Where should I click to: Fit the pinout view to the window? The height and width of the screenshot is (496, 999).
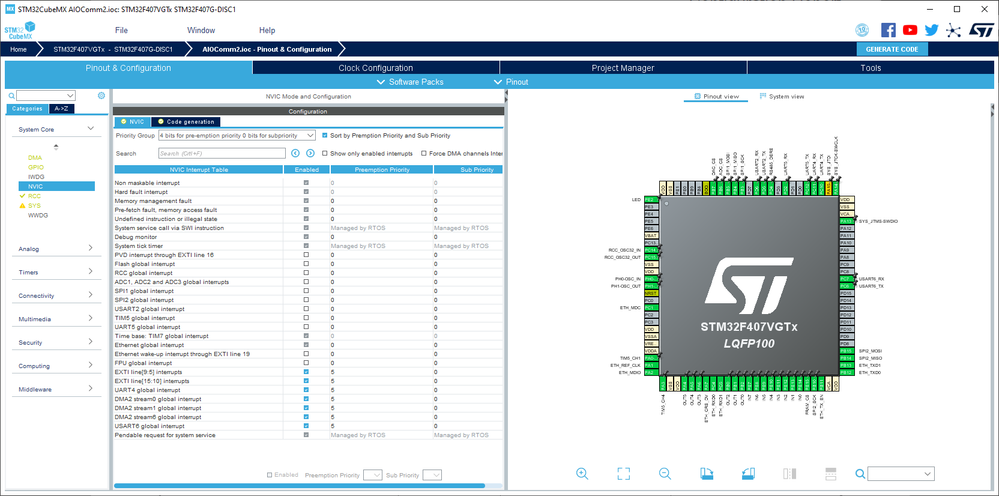[623, 473]
